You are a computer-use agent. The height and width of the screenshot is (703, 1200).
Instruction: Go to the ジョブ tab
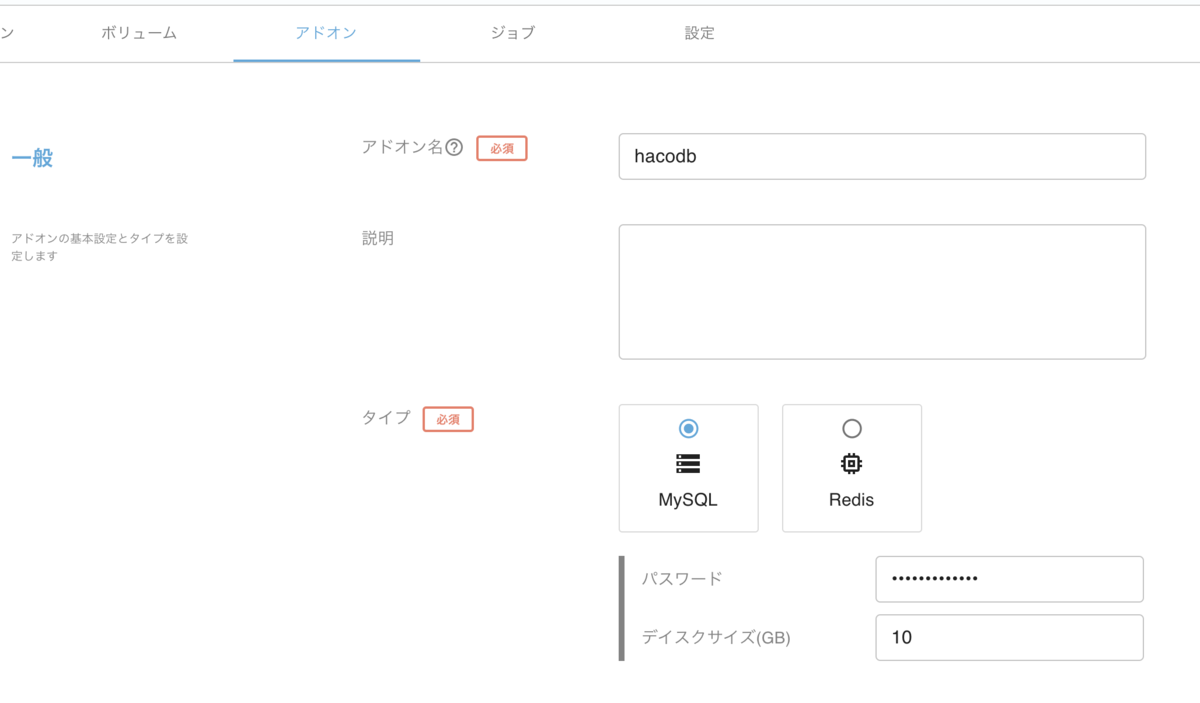[513, 33]
